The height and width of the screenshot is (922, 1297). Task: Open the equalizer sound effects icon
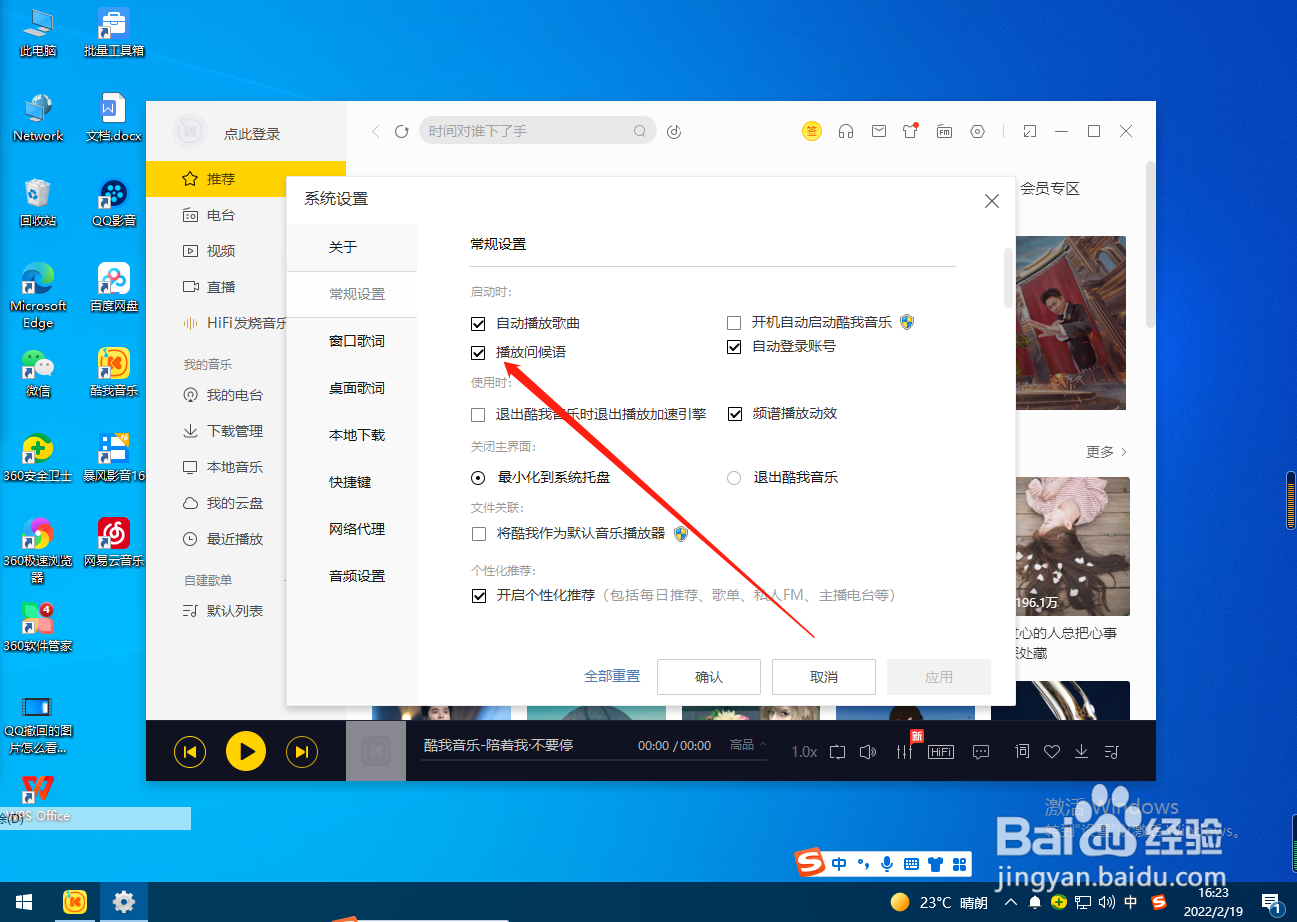coord(906,751)
